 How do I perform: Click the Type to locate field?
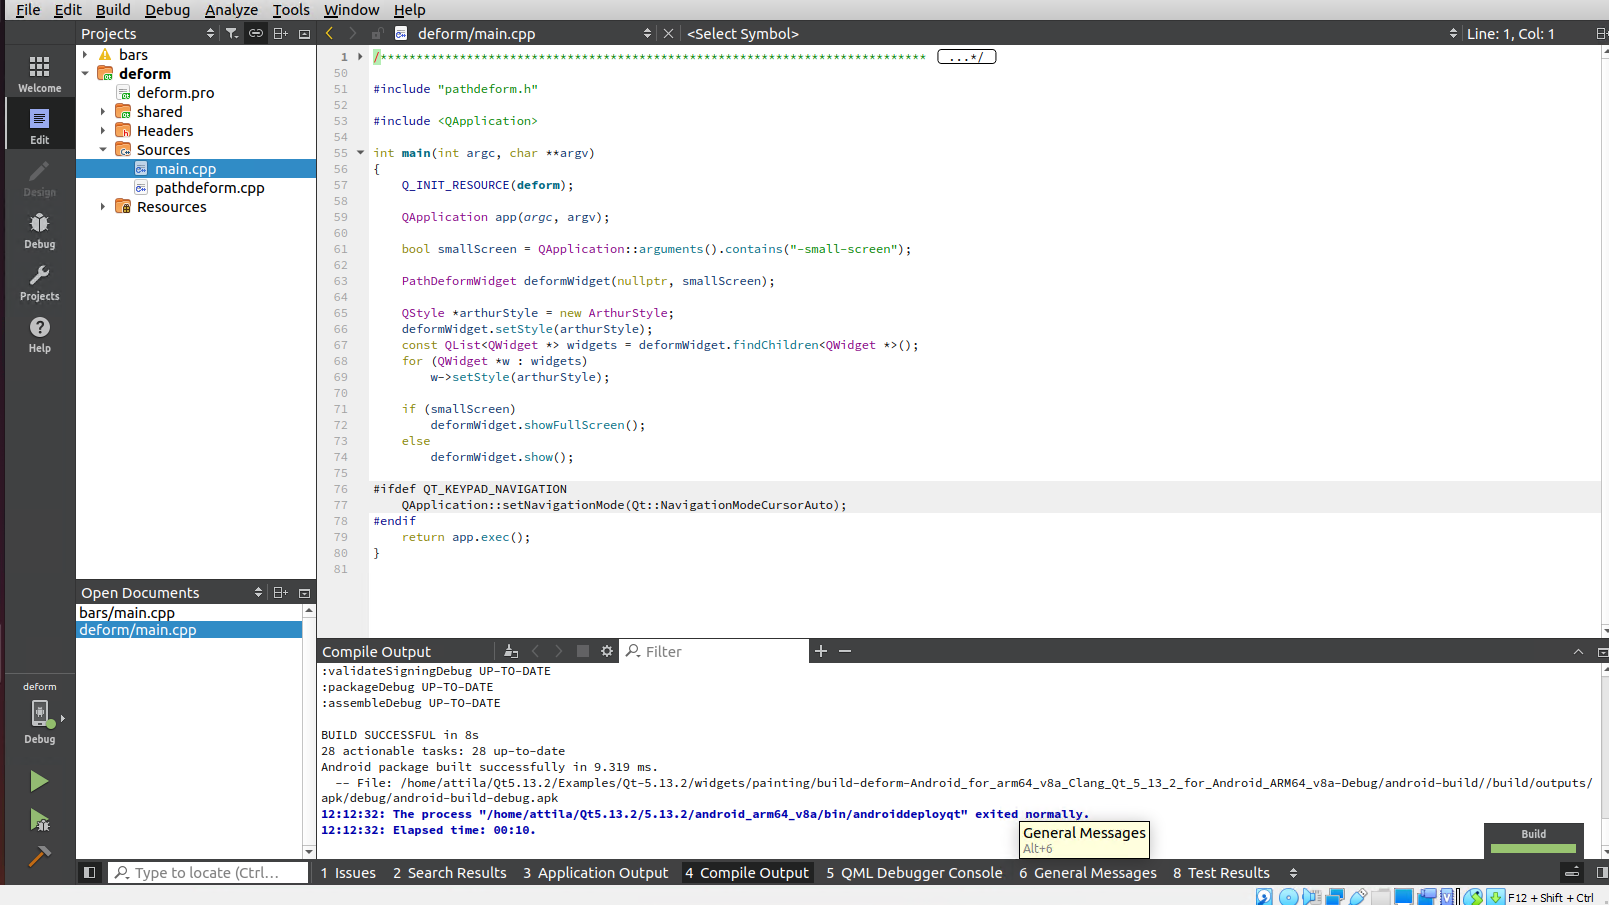pyautogui.click(x=208, y=873)
